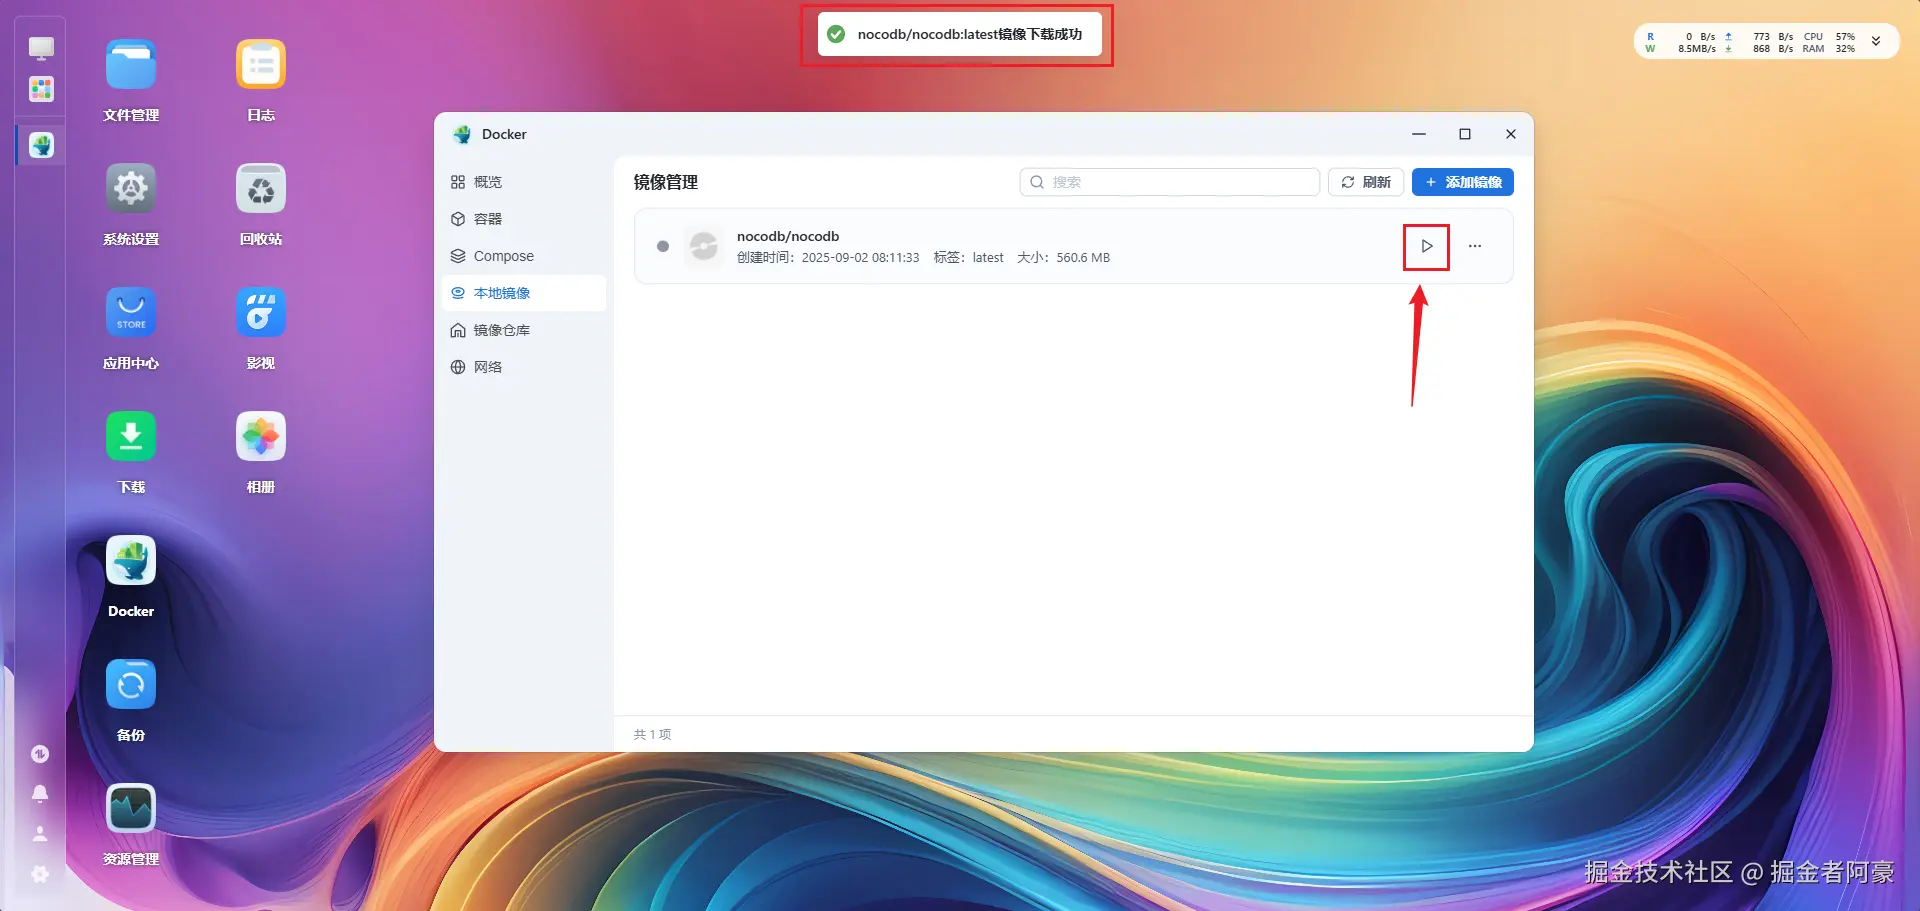Click the 添加镜像 add image button
The width and height of the screenshot is (1920, 911).
tap(1463, 182)
